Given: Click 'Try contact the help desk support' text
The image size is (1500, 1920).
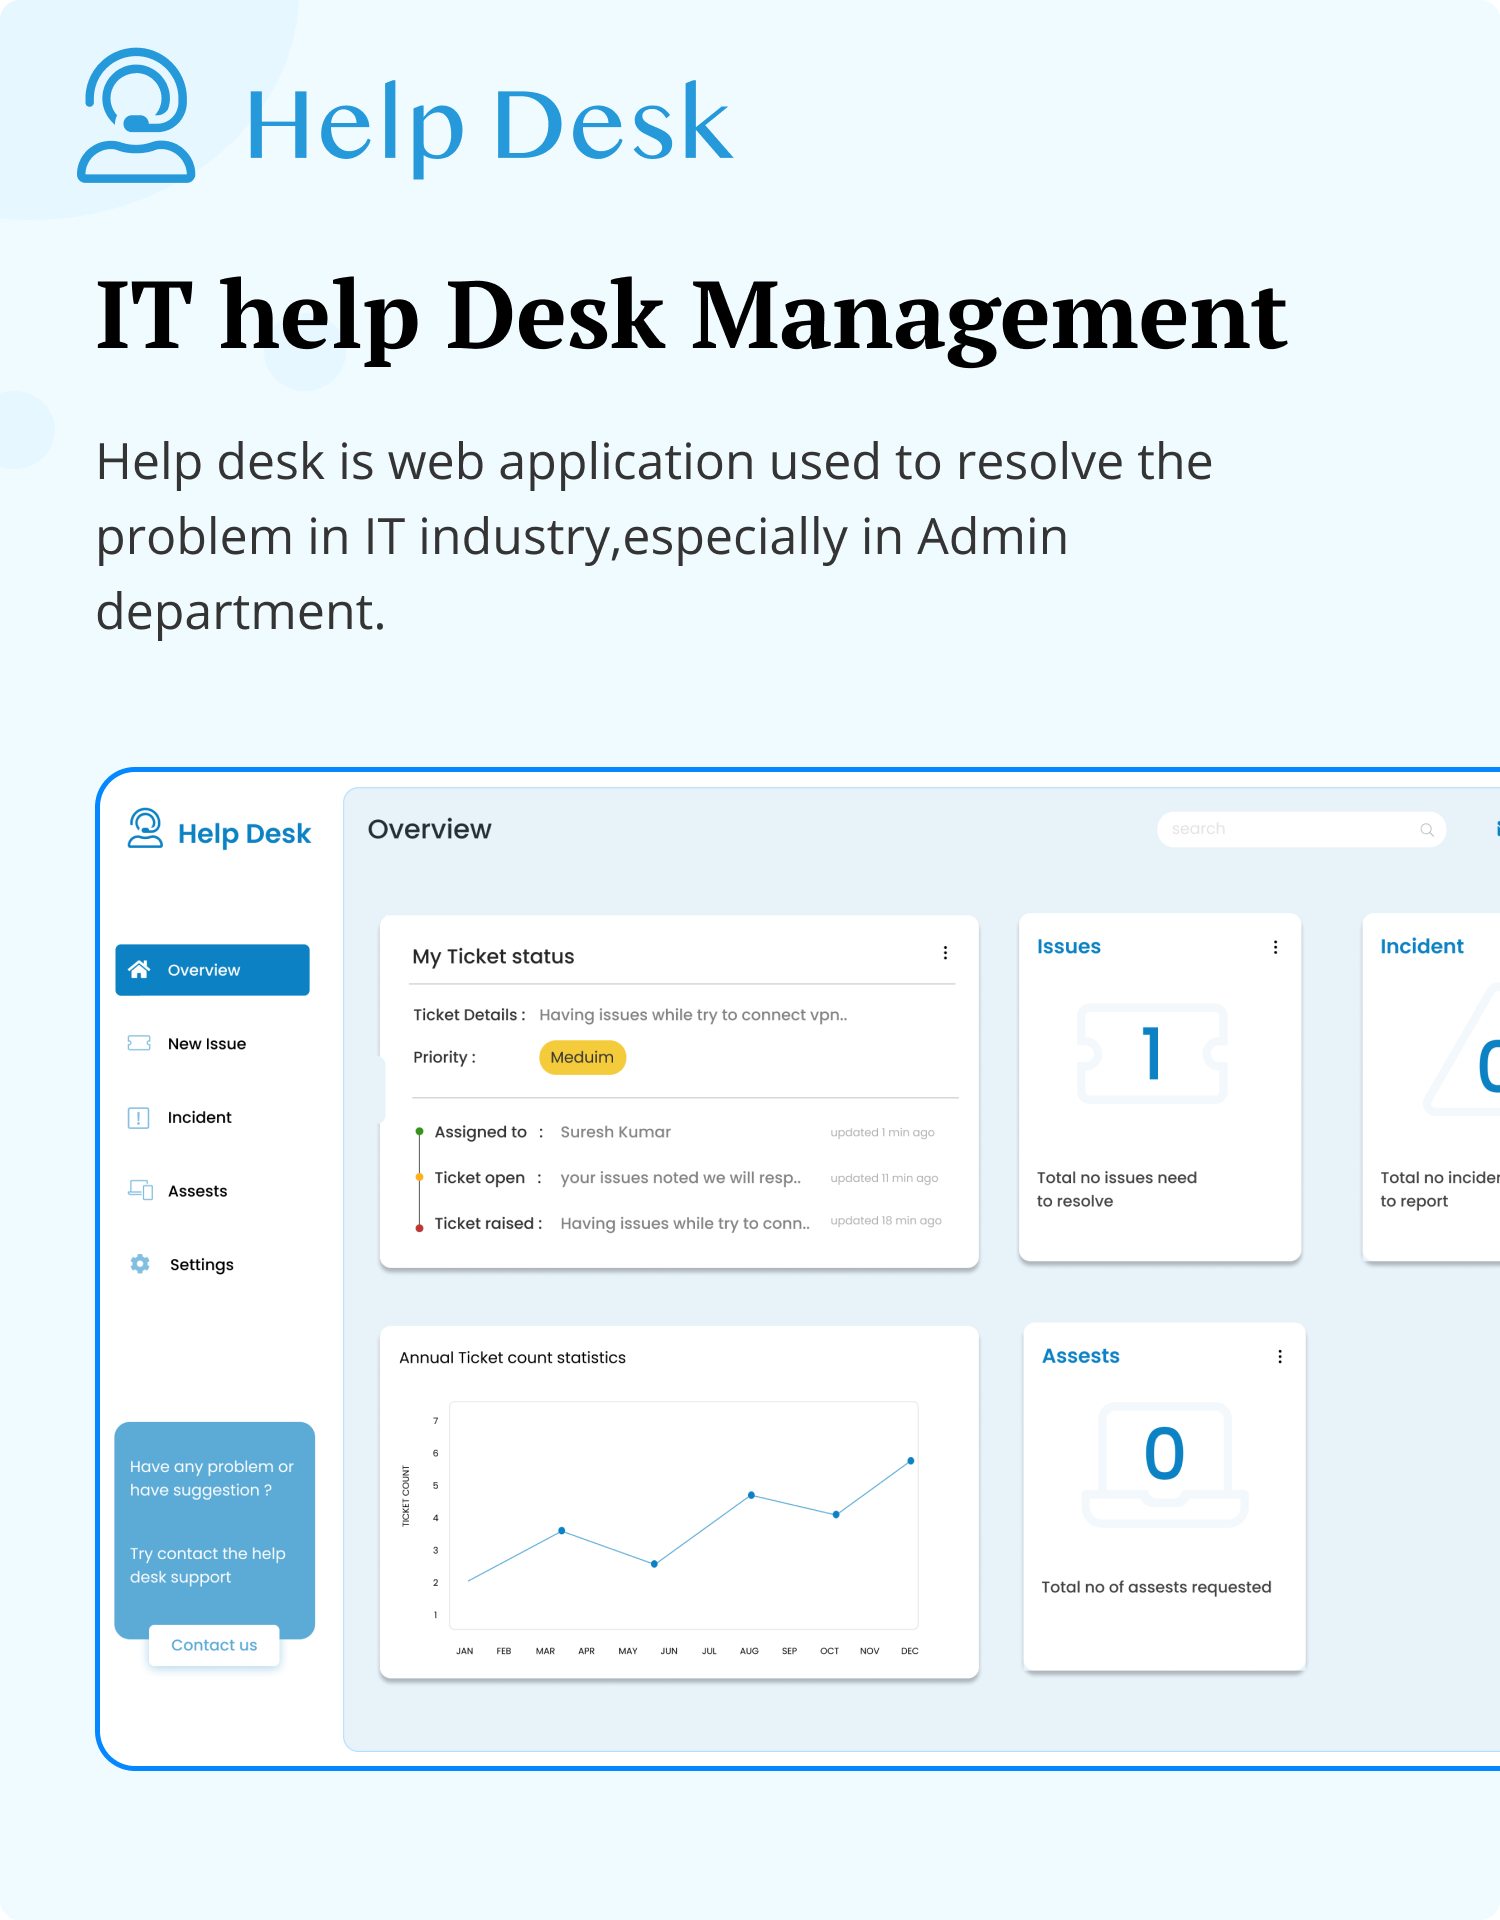Looking at the screenshot, I should click(x=208, y=1565).
